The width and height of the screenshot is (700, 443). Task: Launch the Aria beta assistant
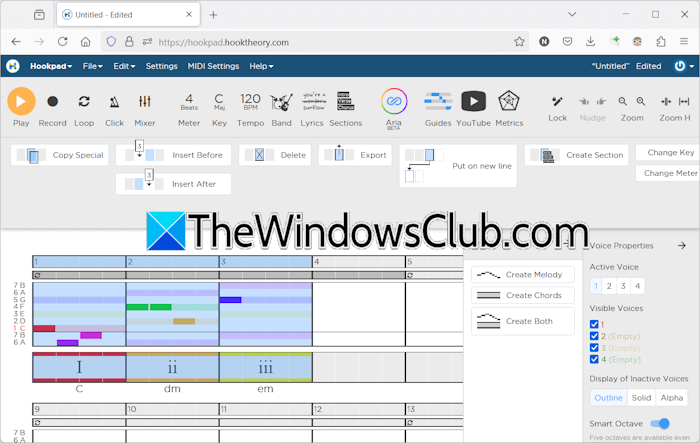tap(394, 101)
